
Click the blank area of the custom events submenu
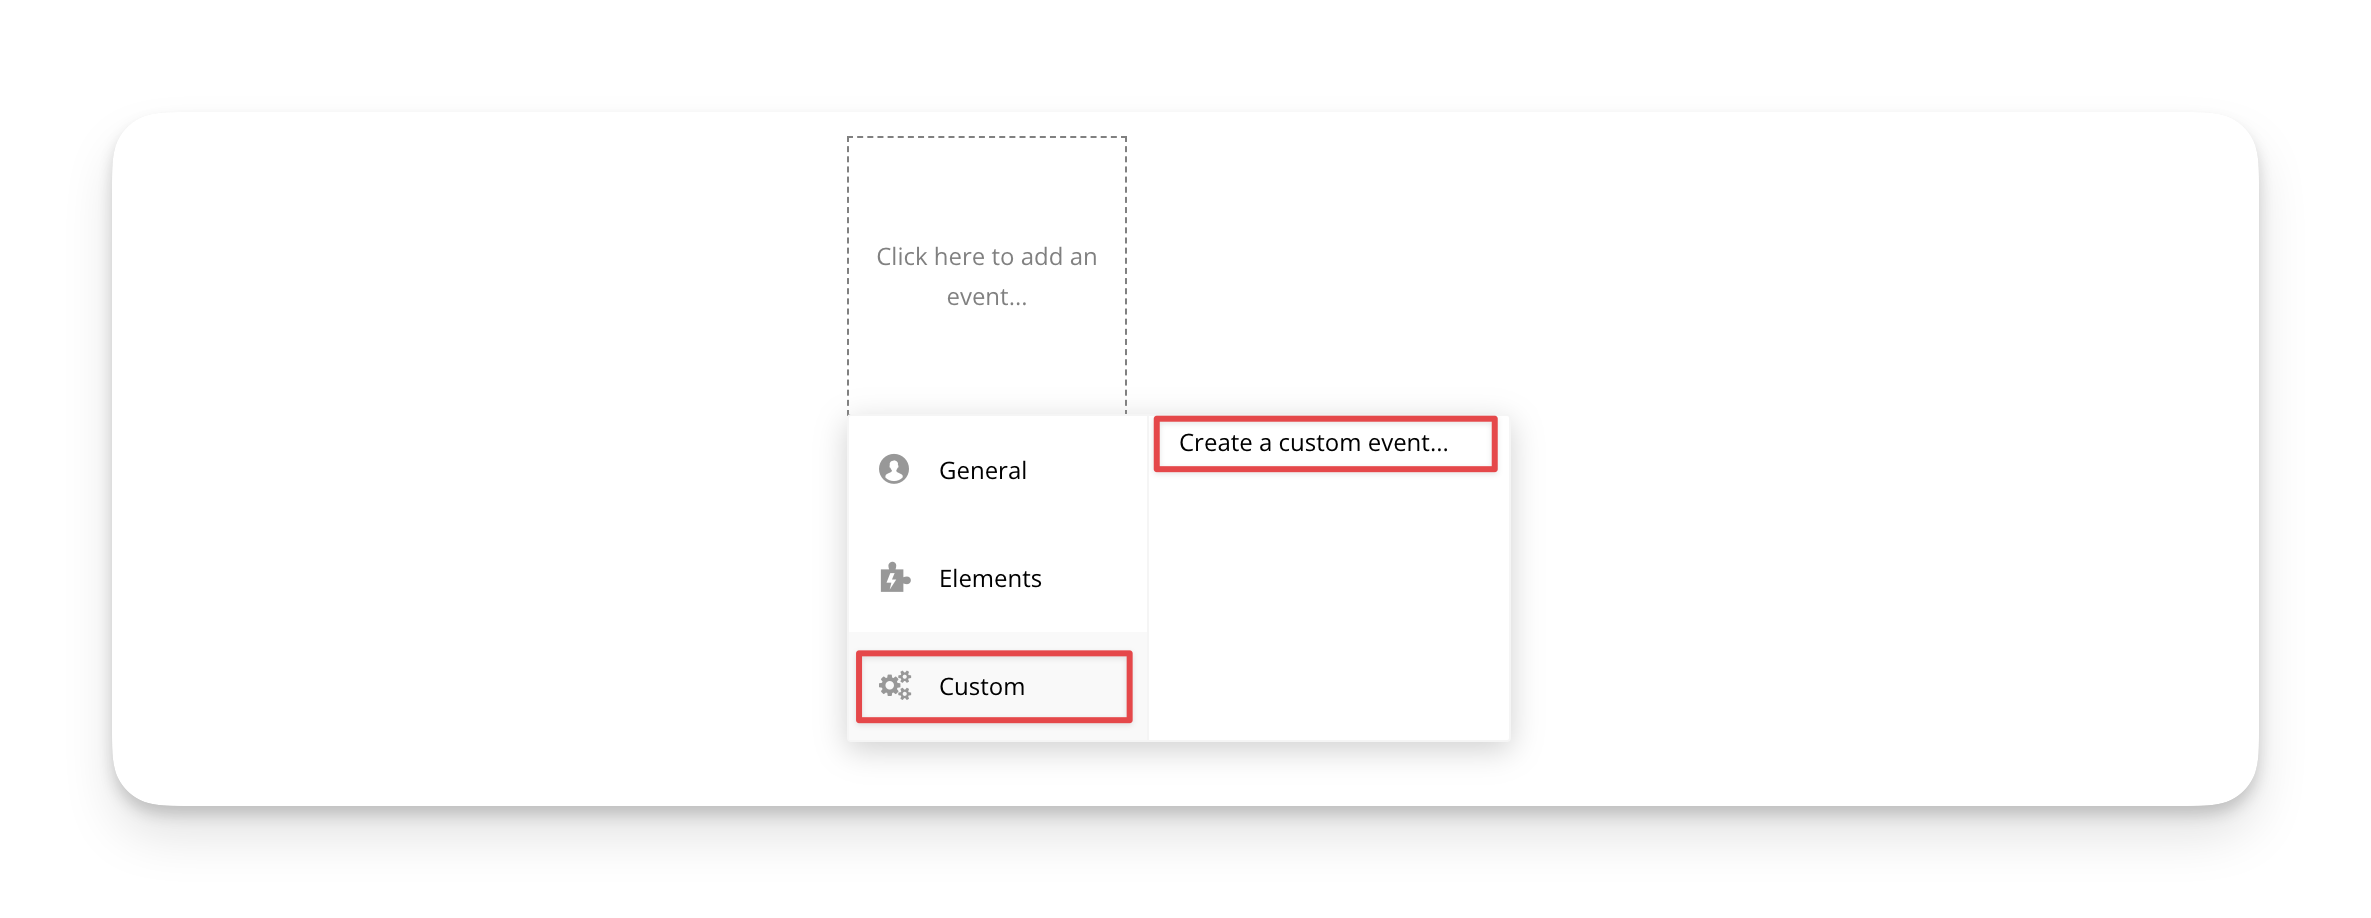click(1328, 610)
